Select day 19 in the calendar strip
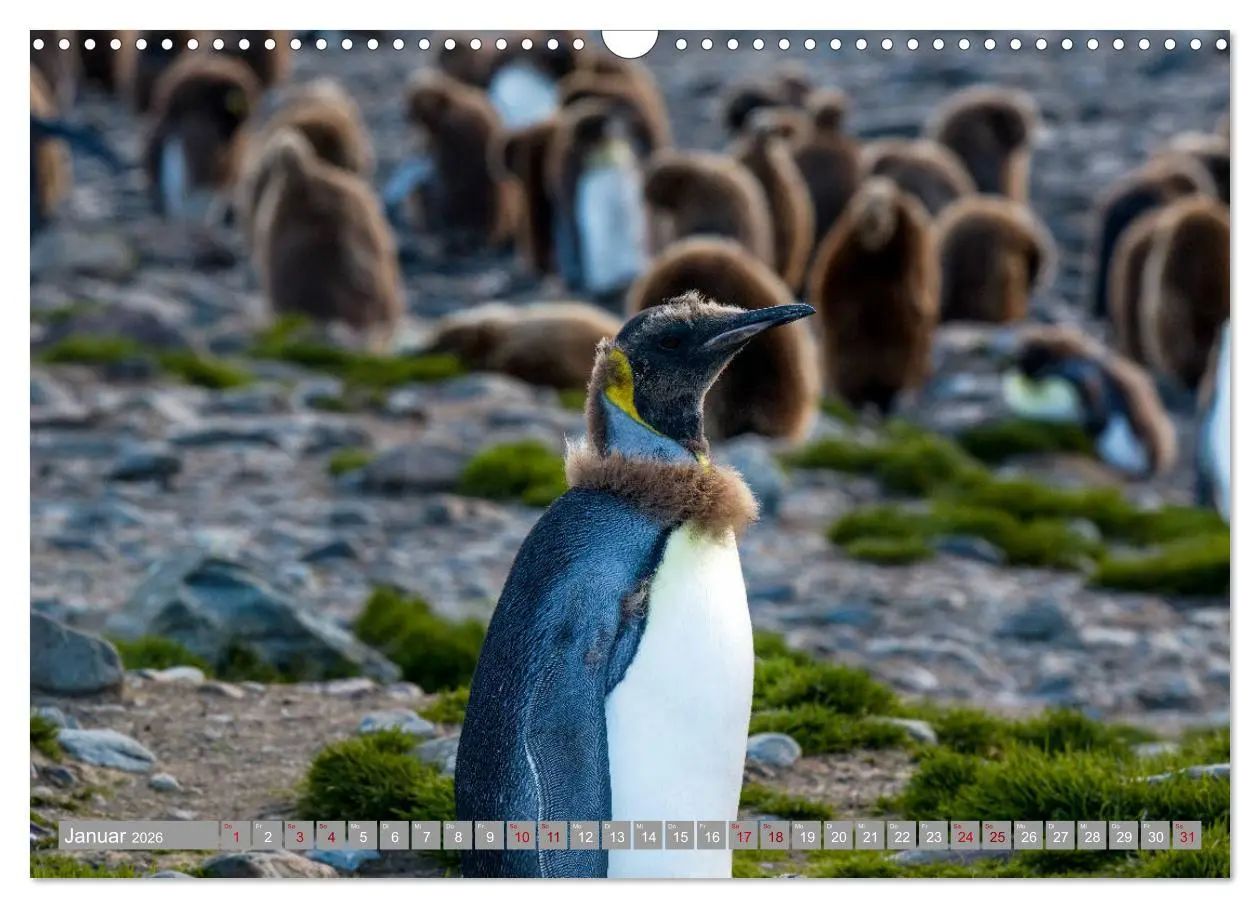 [x=806, y=835]
